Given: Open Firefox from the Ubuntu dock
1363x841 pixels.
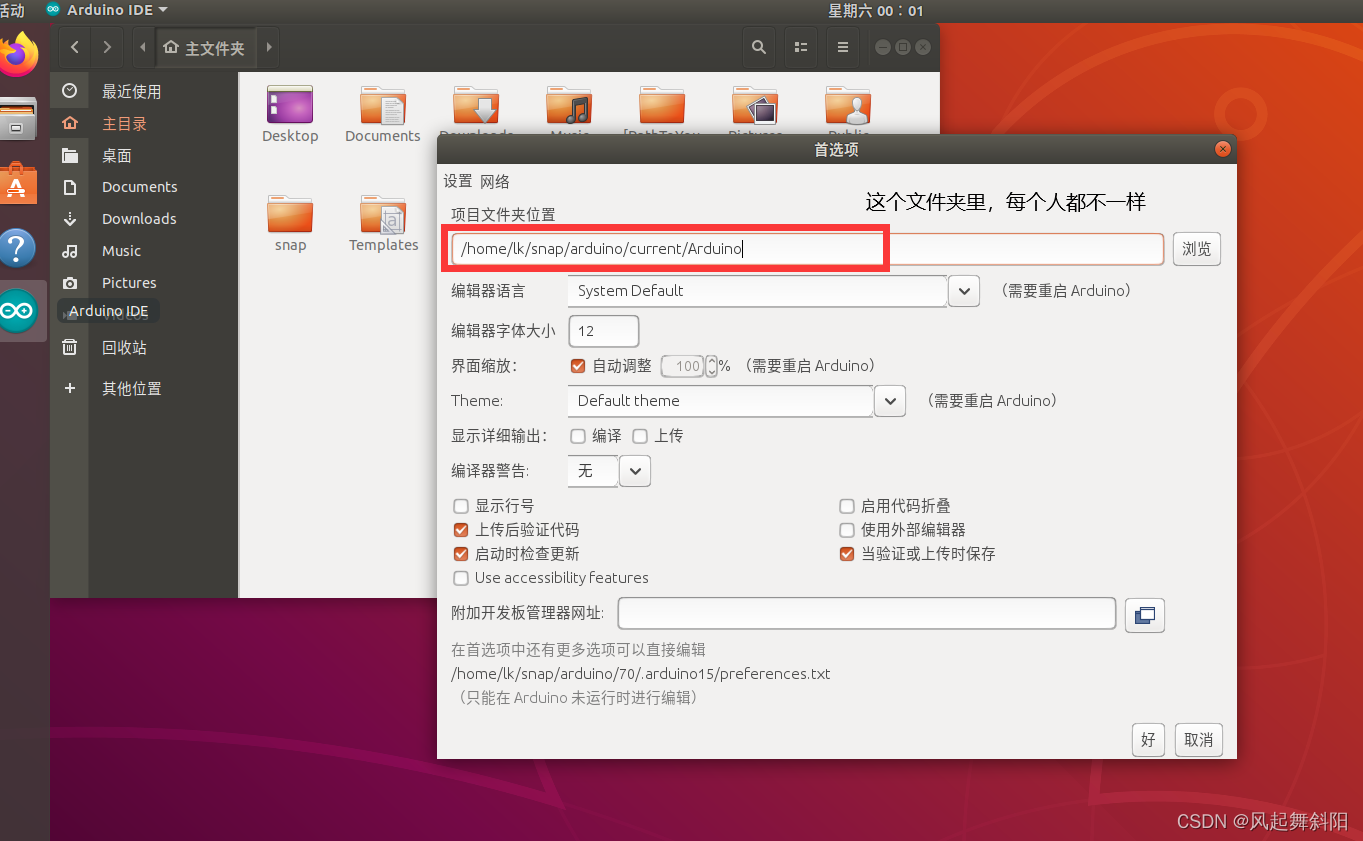Looking at the screenshot, I should 19,52.
